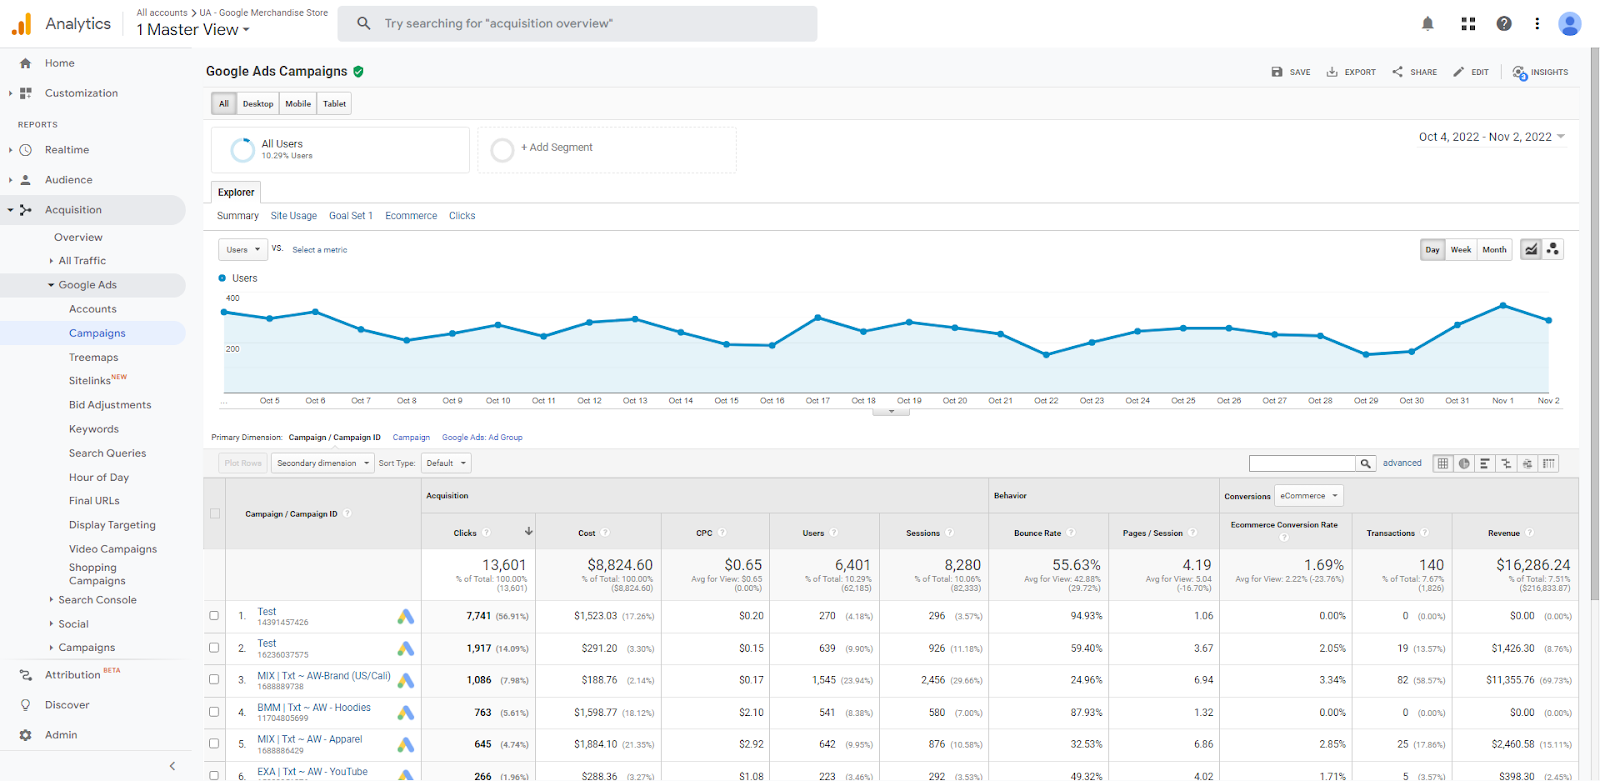1600x781 pixels.
Task: Check the MIX AW-Brand (US/Cal) row checkbox
Action: coord(214,680)
